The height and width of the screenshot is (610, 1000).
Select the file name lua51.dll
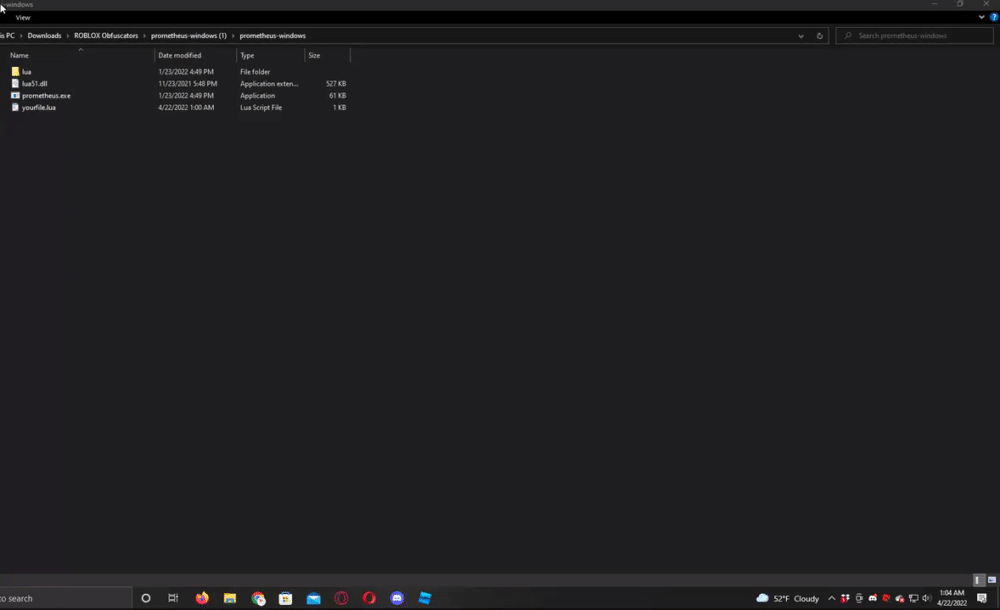(34, 84)
